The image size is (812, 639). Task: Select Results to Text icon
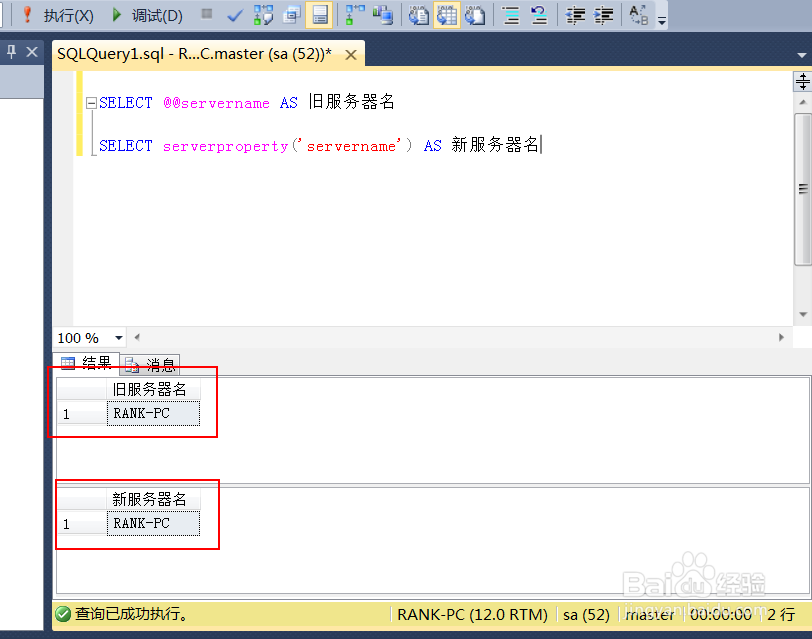(418, 15)
